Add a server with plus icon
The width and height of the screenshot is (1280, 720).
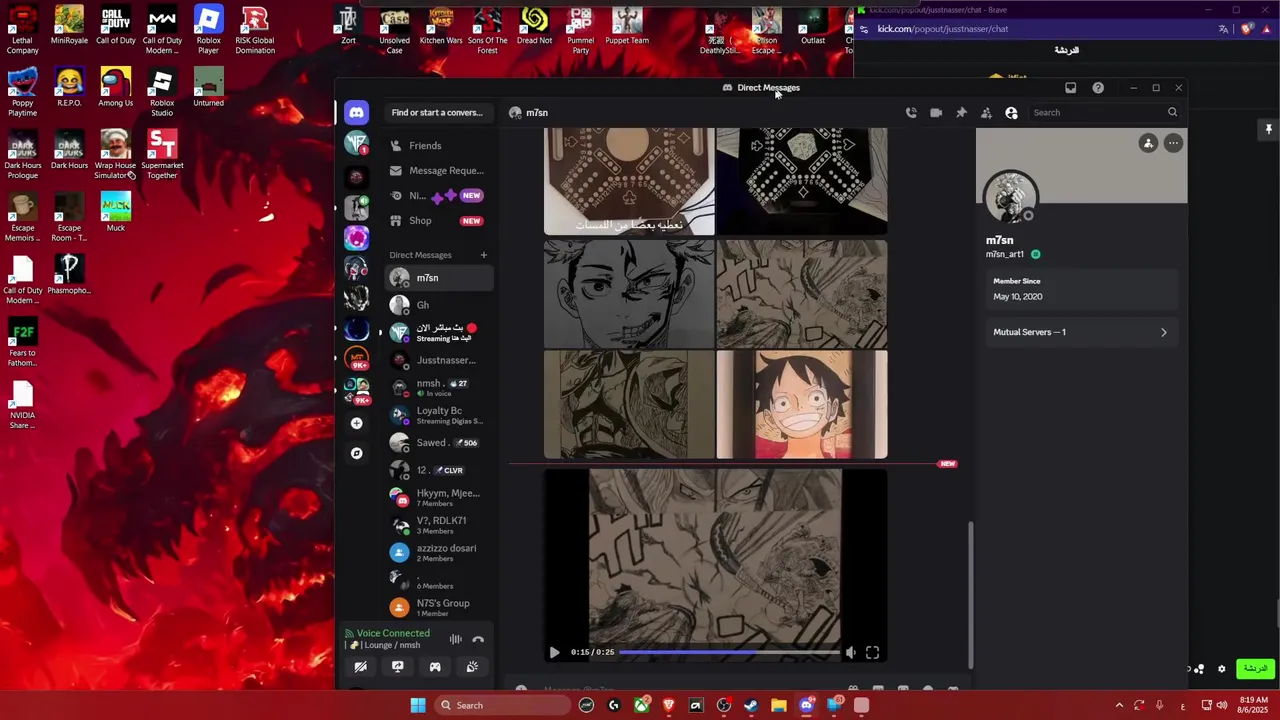356,423
